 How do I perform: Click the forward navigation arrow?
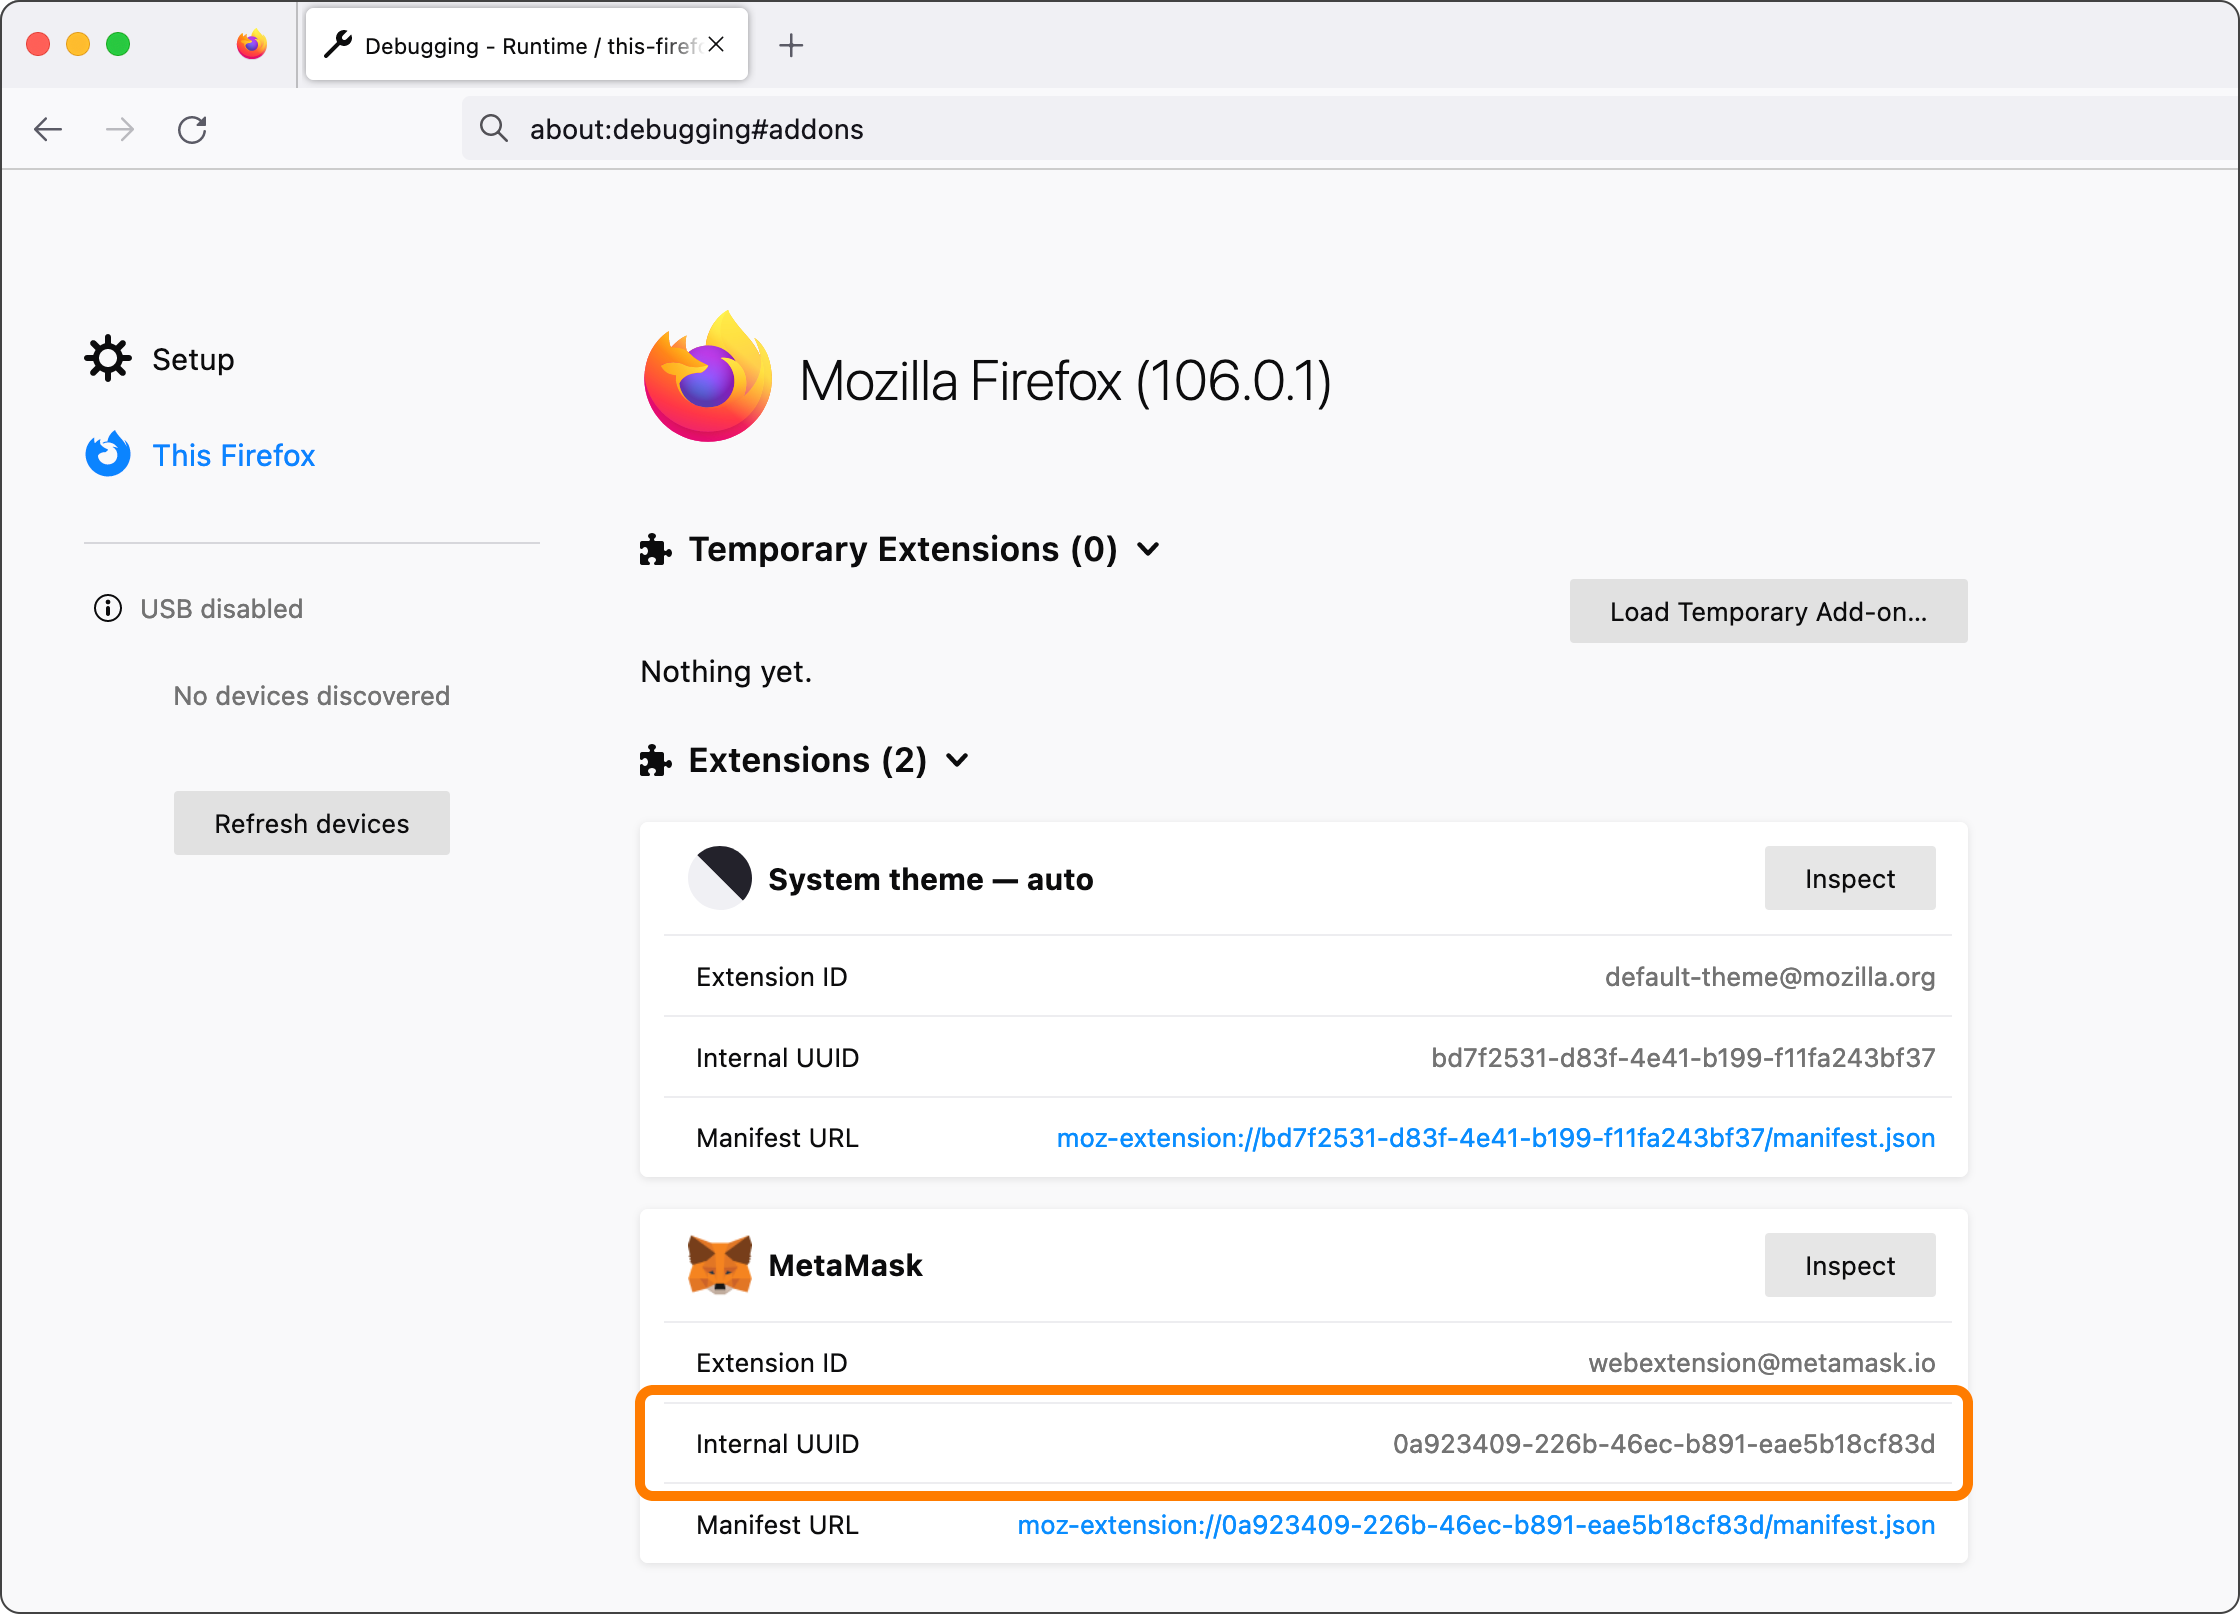(120, 129)
